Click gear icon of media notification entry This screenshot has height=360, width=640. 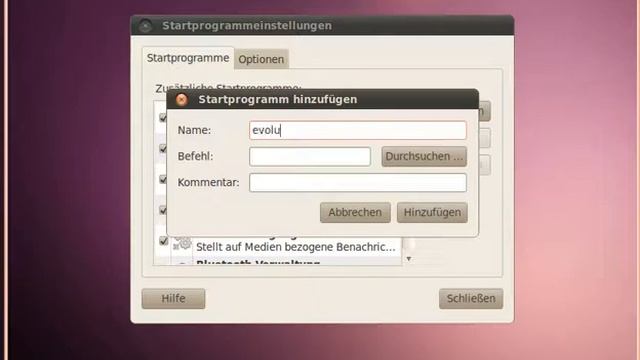pos(182,243)
